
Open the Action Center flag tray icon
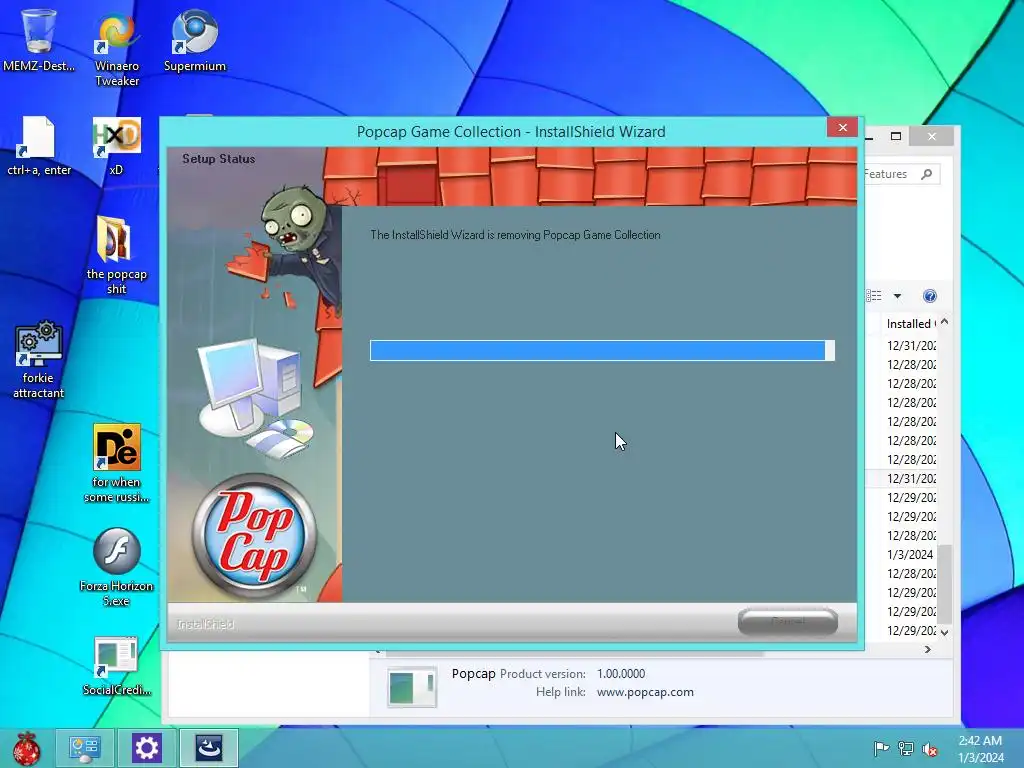tap(881, 748)
